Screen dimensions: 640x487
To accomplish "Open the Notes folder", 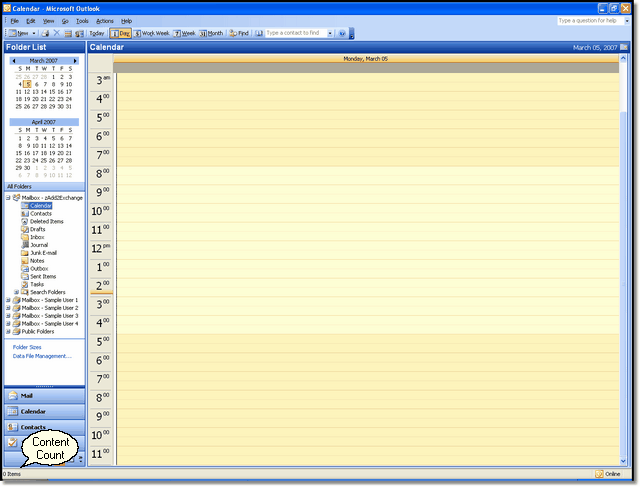I will pyautogui.click(x=37, y=260).
